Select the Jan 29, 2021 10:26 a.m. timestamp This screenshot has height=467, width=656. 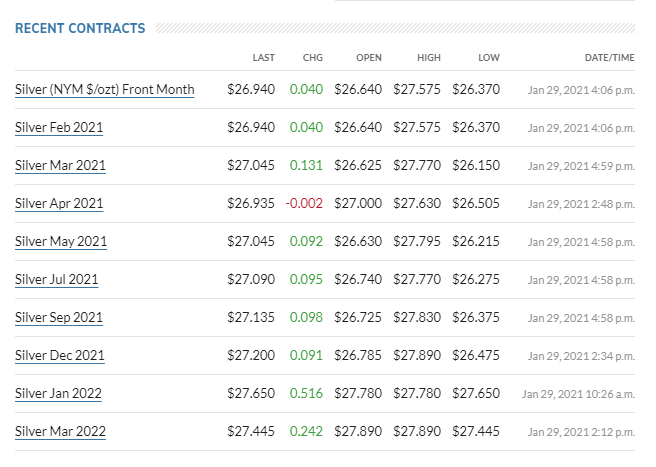578,394
